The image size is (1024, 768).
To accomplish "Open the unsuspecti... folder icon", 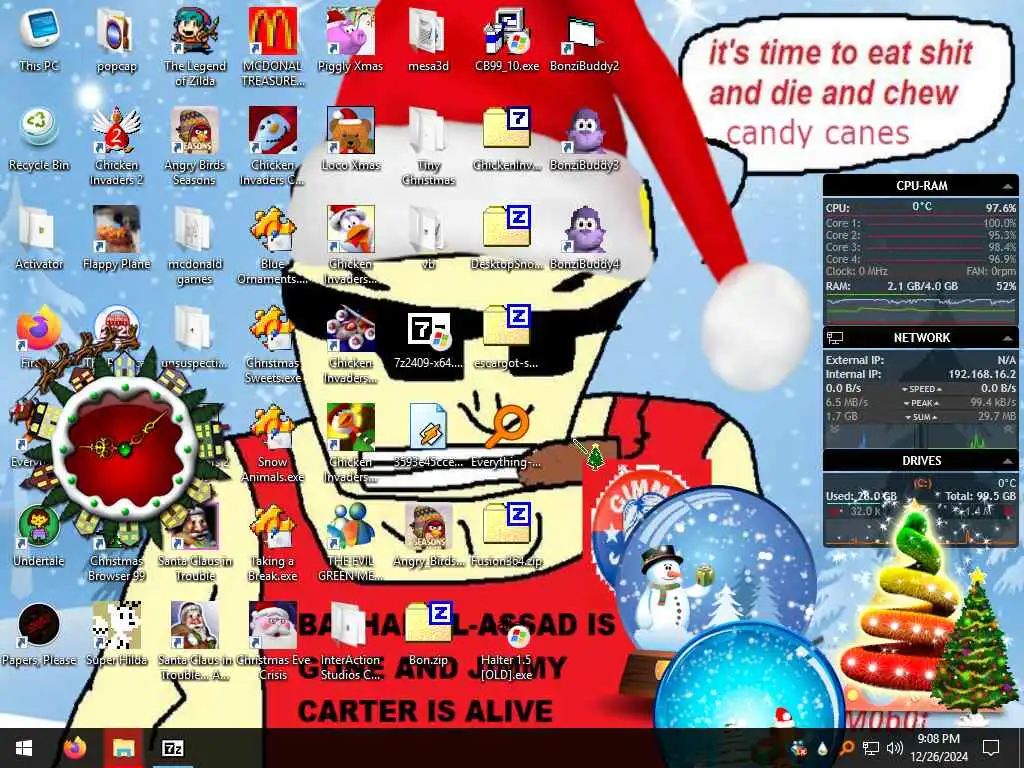I will [x=195, y=337].
